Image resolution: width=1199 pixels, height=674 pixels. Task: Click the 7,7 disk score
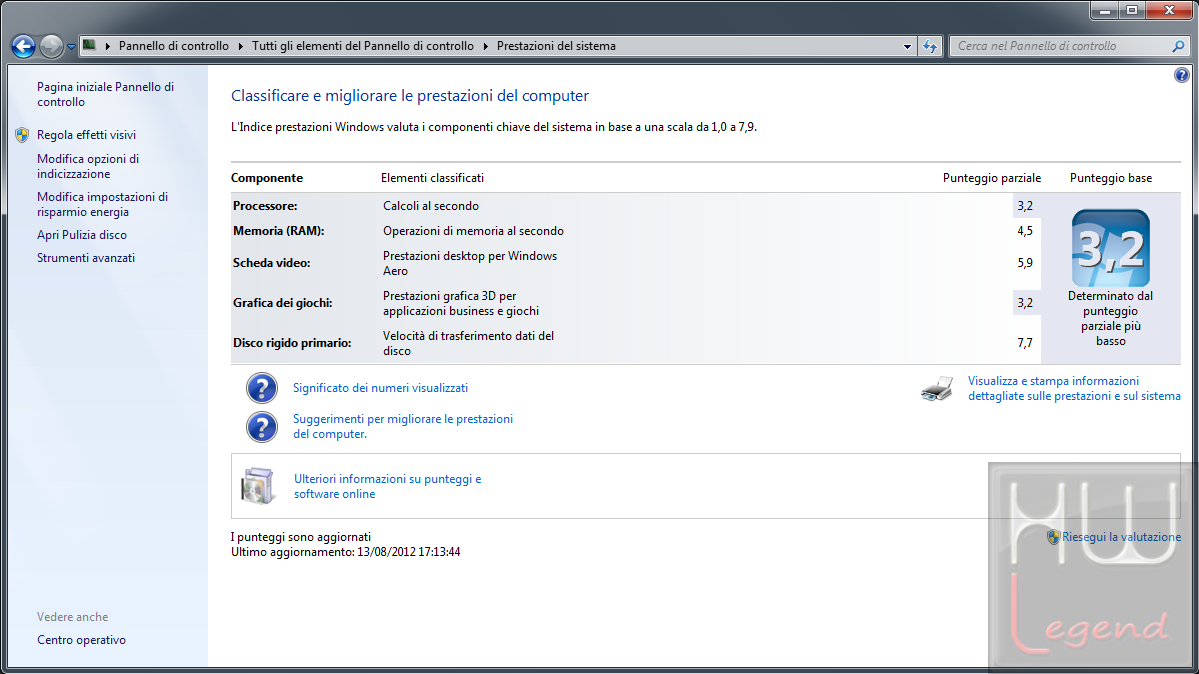coord(1025,343)
